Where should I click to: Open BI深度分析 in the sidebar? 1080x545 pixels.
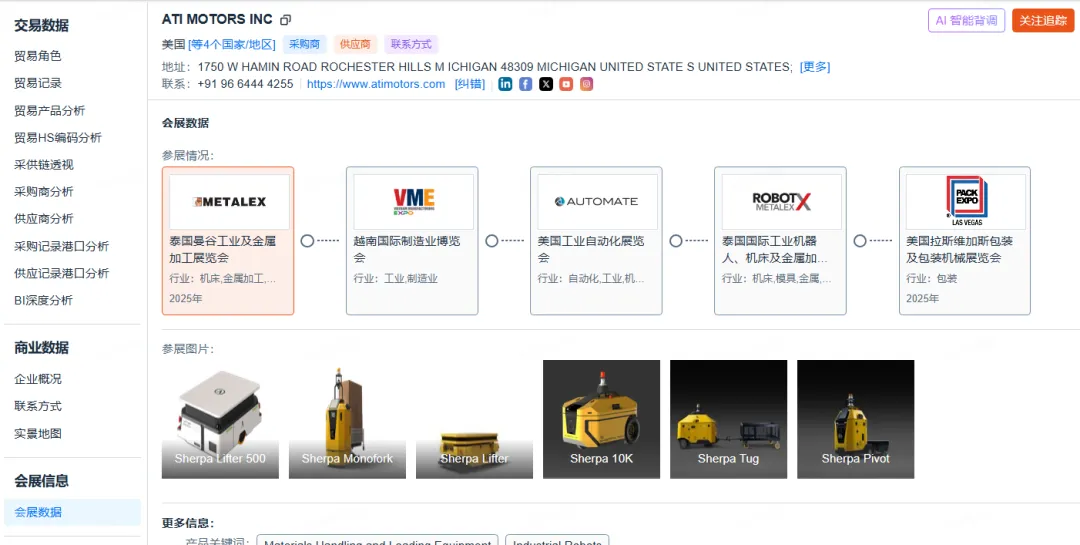[x=43, y=300]
